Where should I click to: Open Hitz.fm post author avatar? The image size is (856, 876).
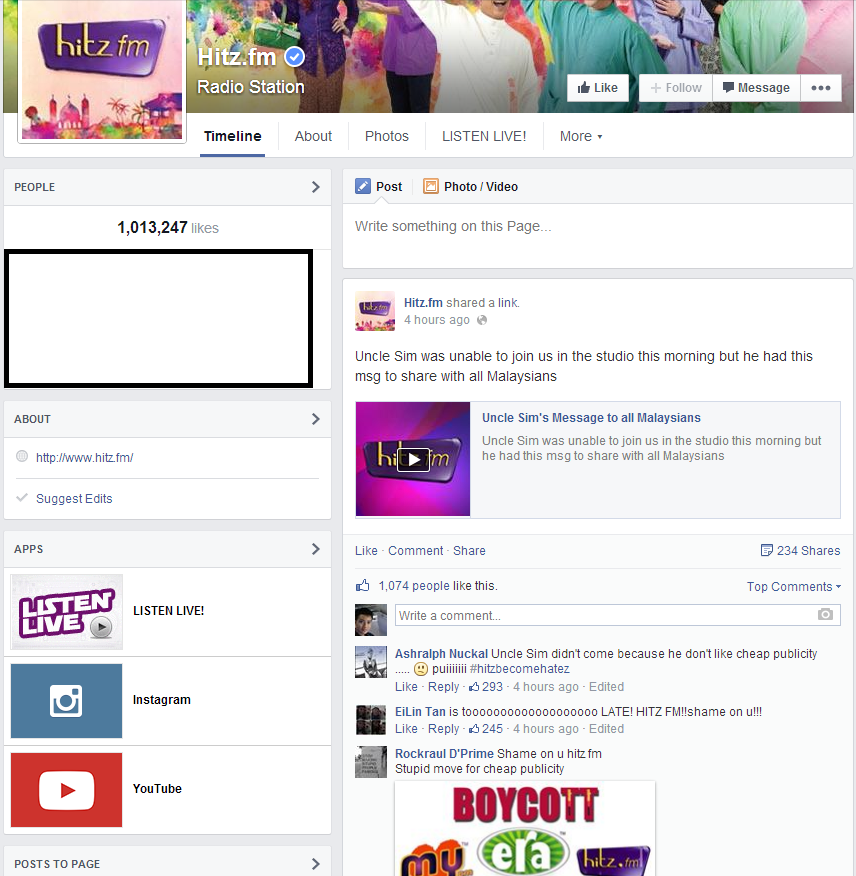tap(375, 311)
